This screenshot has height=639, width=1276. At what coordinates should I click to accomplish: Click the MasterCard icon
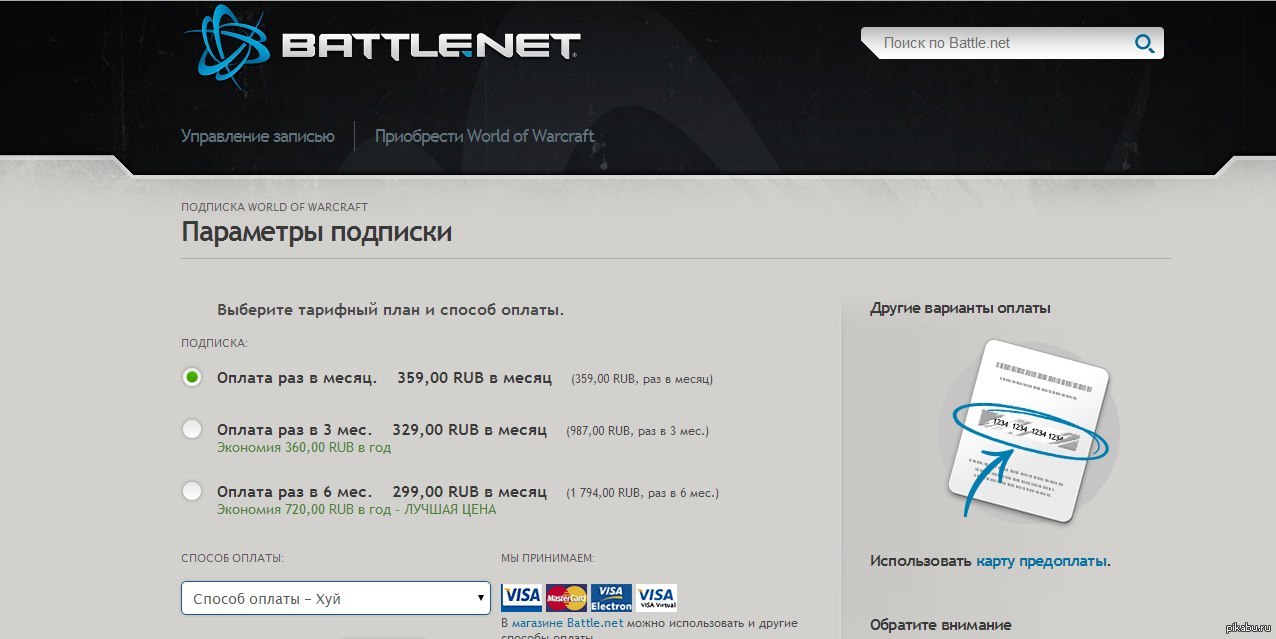566,598
